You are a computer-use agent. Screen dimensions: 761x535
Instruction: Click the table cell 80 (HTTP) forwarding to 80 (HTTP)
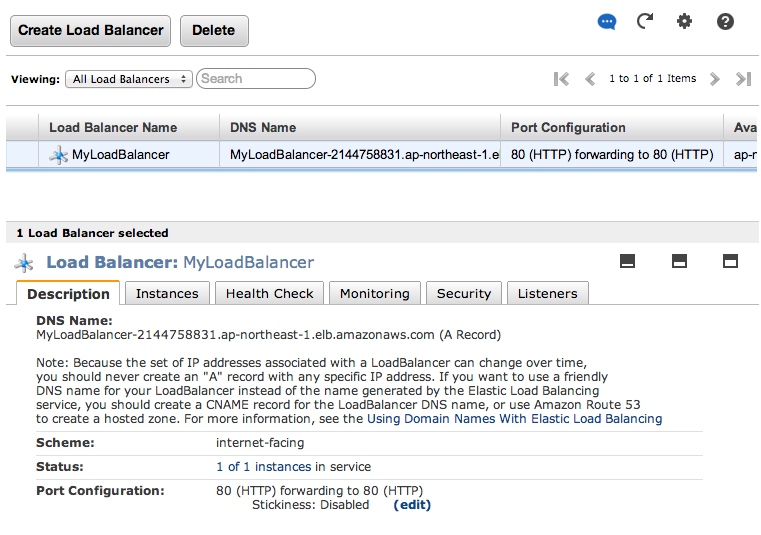612,155
